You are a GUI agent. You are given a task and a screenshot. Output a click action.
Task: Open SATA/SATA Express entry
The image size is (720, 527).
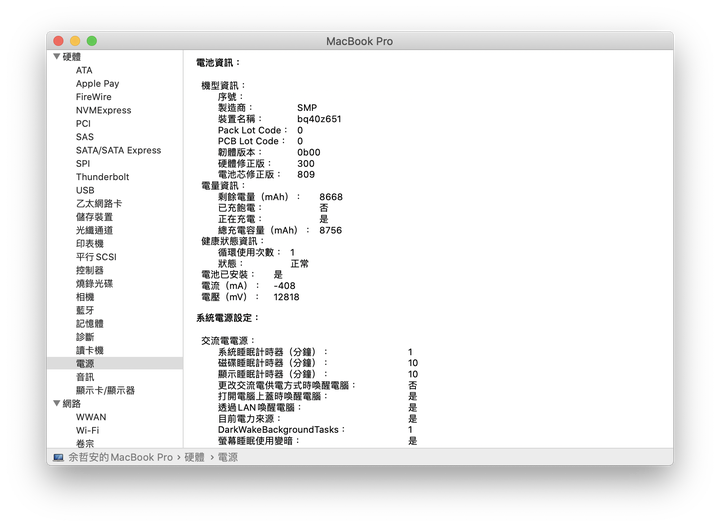118,150
